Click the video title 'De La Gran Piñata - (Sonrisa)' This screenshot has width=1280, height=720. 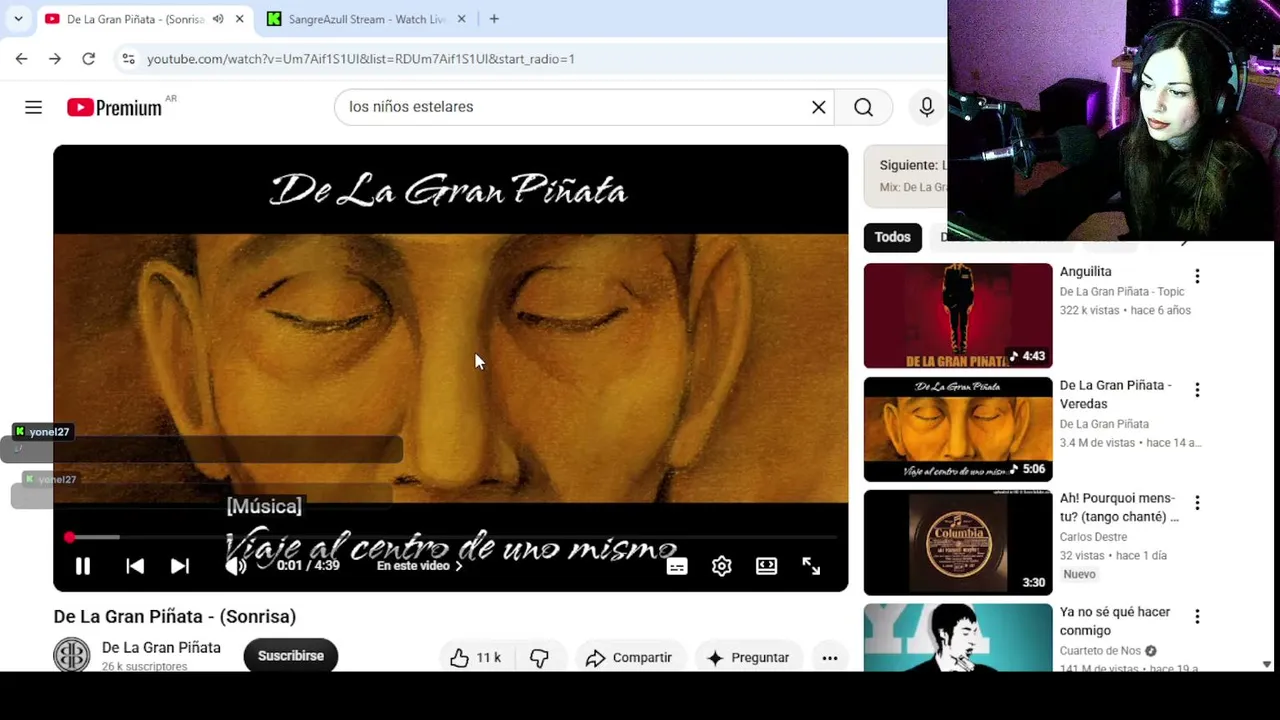(175, 617)
